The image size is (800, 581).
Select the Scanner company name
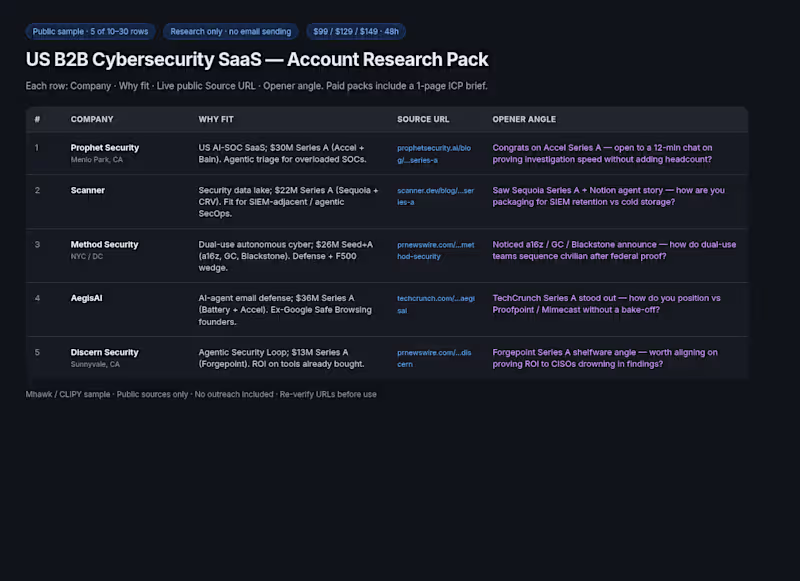88,190
